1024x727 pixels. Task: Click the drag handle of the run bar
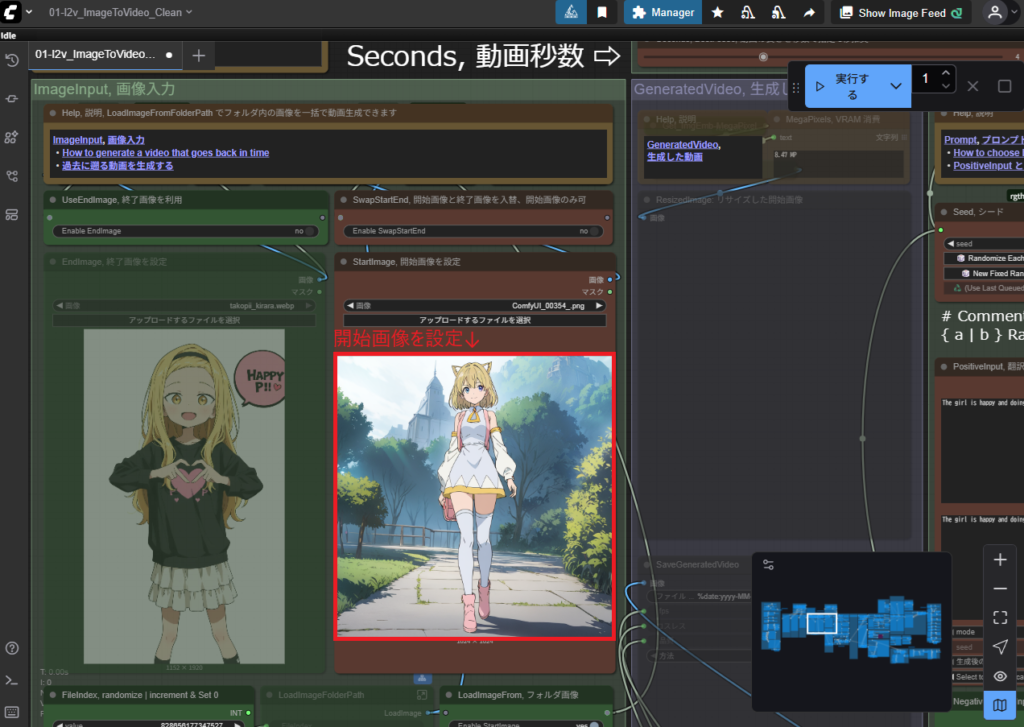[x=796, y=87]
